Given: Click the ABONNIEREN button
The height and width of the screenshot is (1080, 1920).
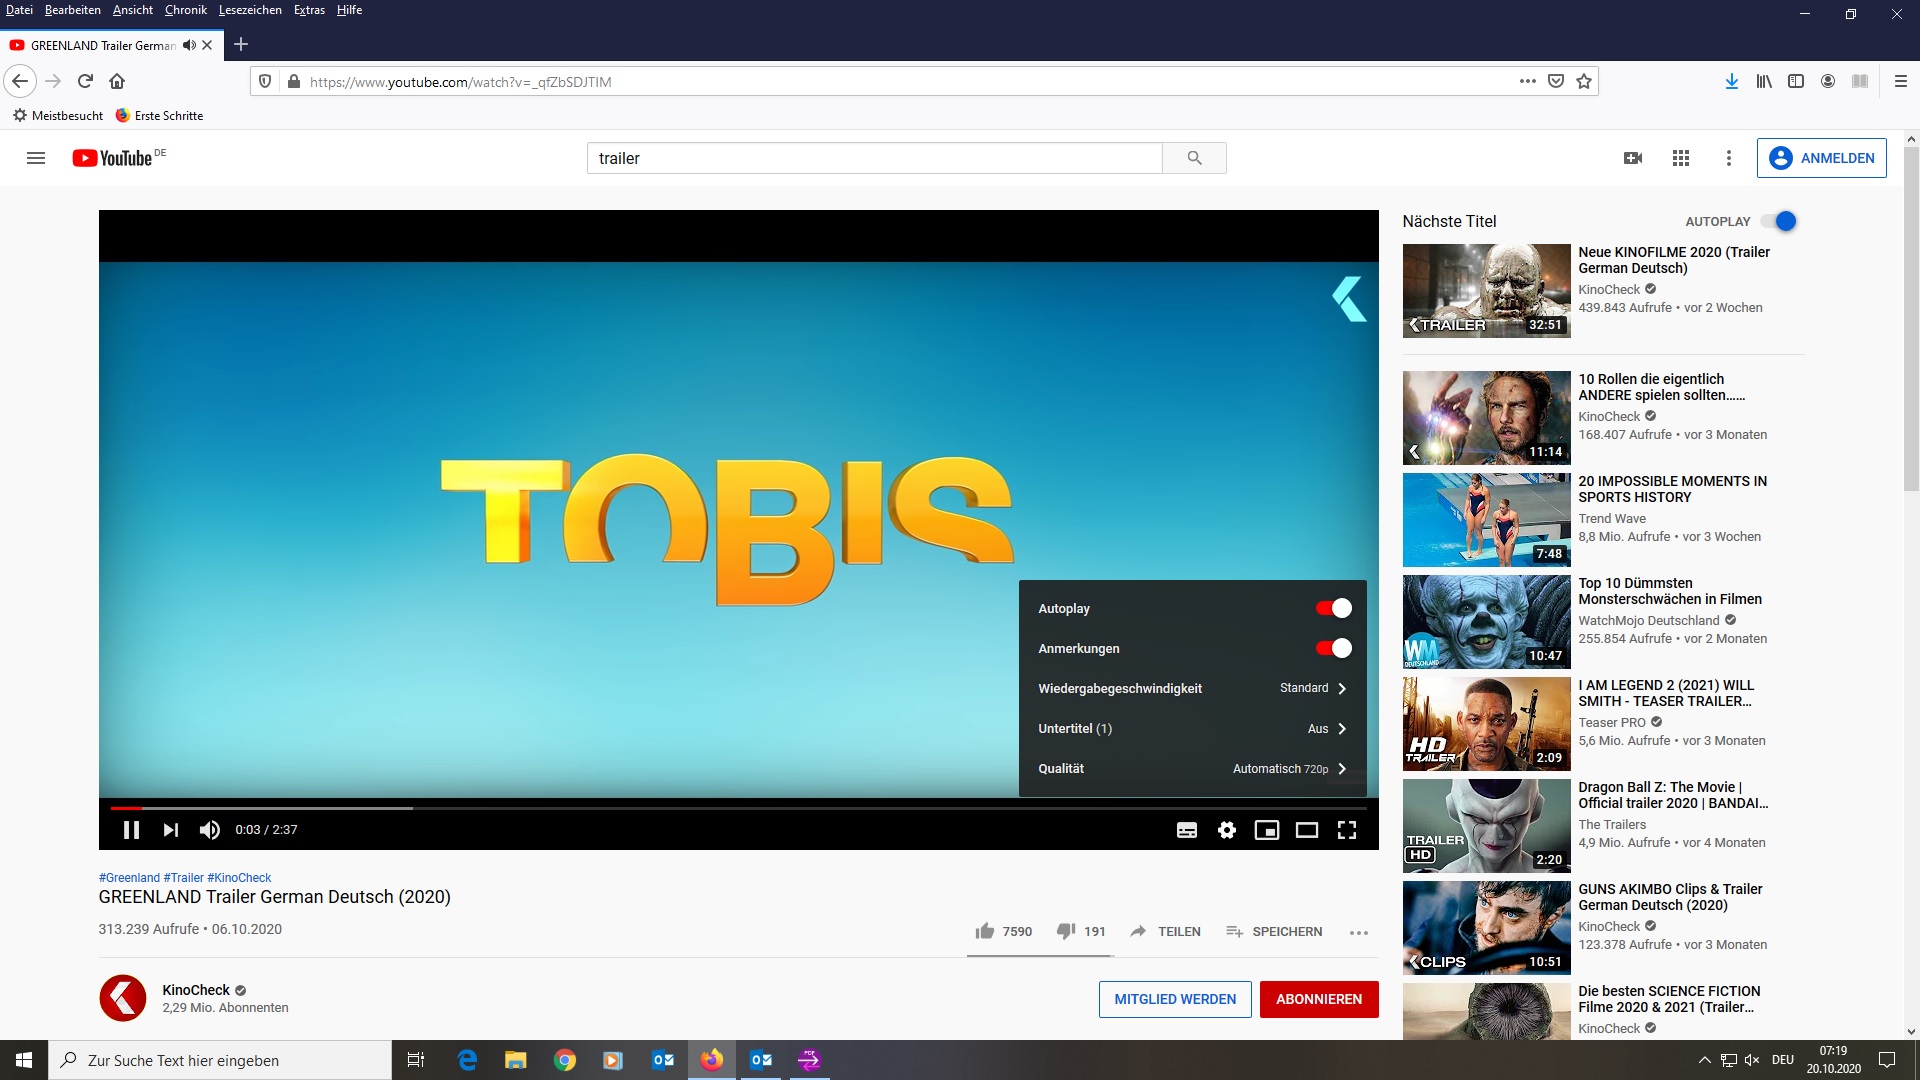Looking at the screenshot, I should tap(1318, 999).
